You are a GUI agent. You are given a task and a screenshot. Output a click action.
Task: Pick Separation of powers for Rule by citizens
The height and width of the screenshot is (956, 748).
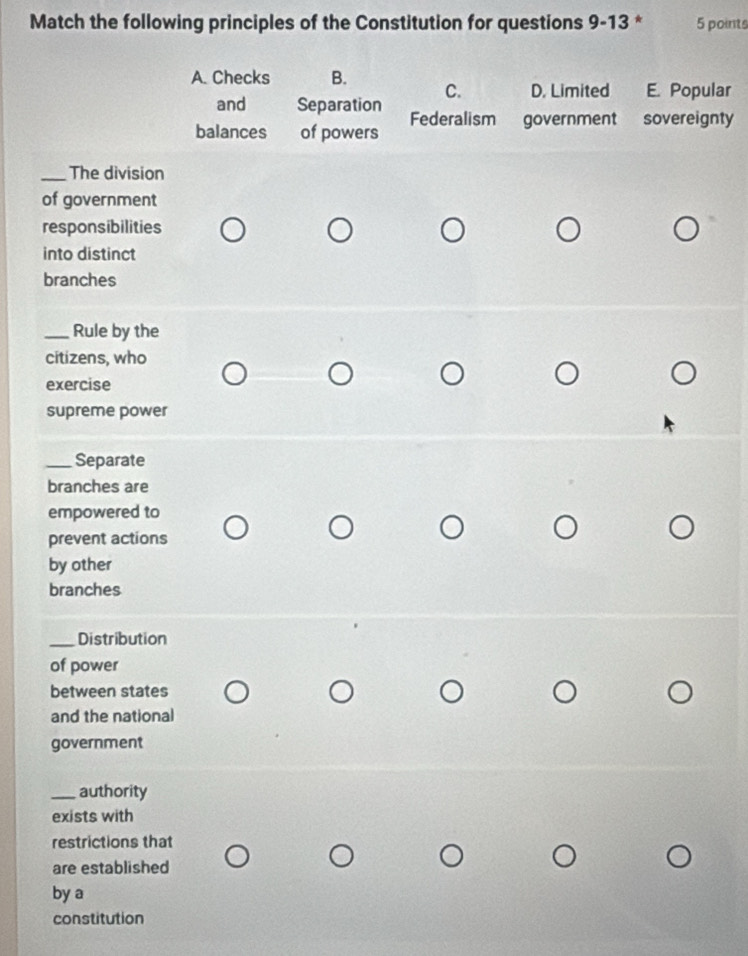(342, 374)
